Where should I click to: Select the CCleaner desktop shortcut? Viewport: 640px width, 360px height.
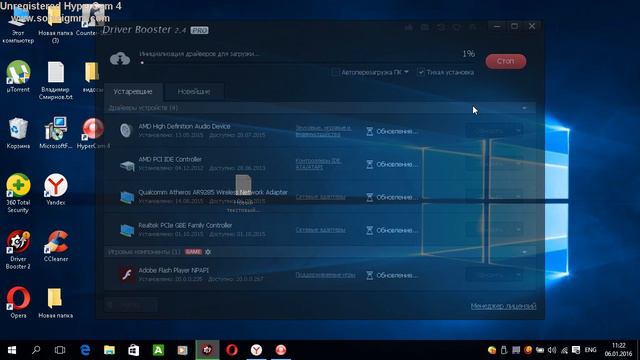(x=56, y=246)
